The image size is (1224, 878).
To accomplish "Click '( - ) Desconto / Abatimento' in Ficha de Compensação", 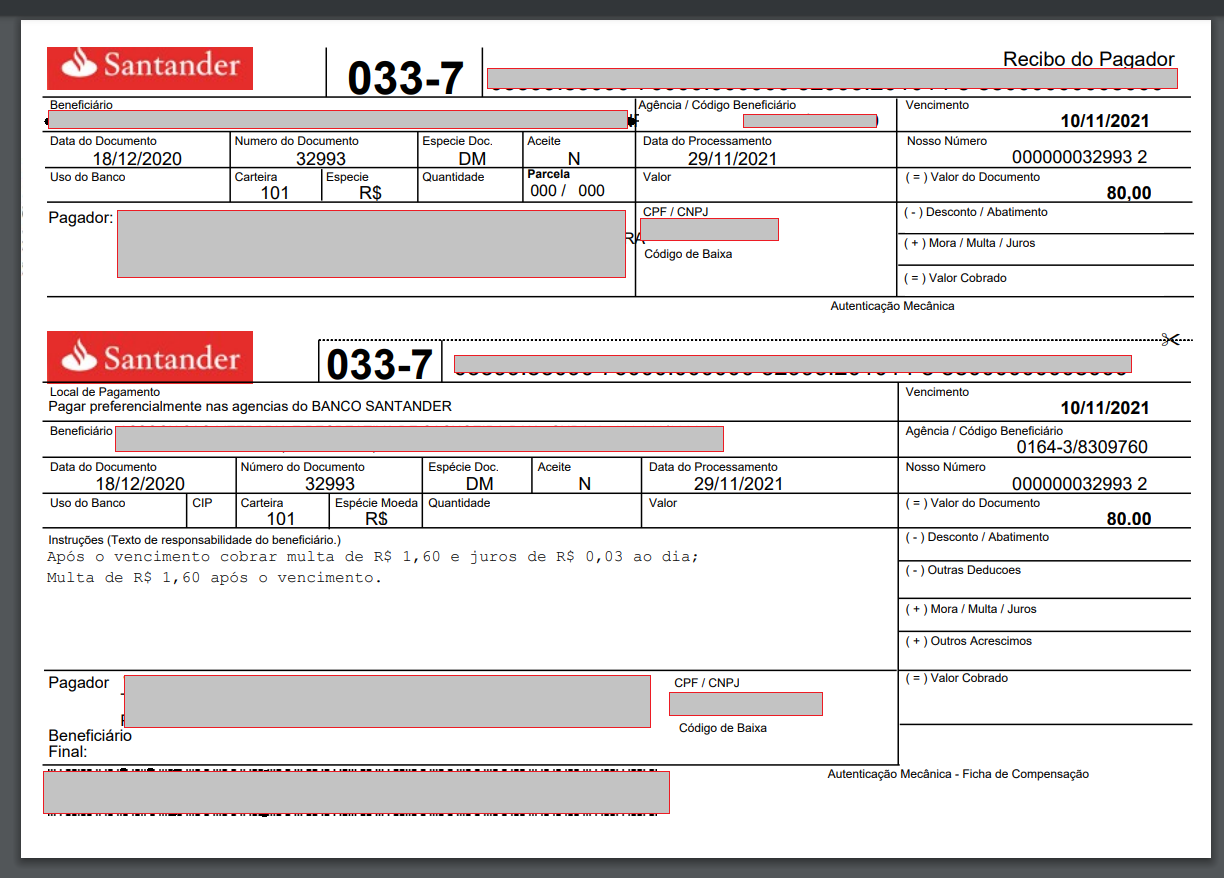I will (x=977, y=537).
